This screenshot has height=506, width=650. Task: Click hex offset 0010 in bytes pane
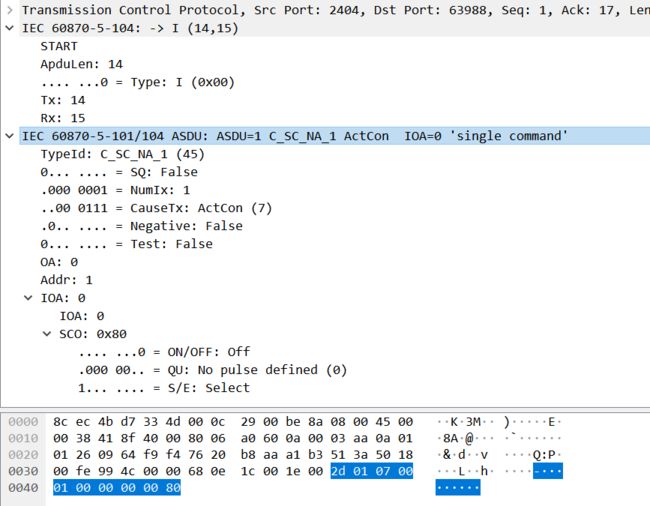[x=23, y=438]
